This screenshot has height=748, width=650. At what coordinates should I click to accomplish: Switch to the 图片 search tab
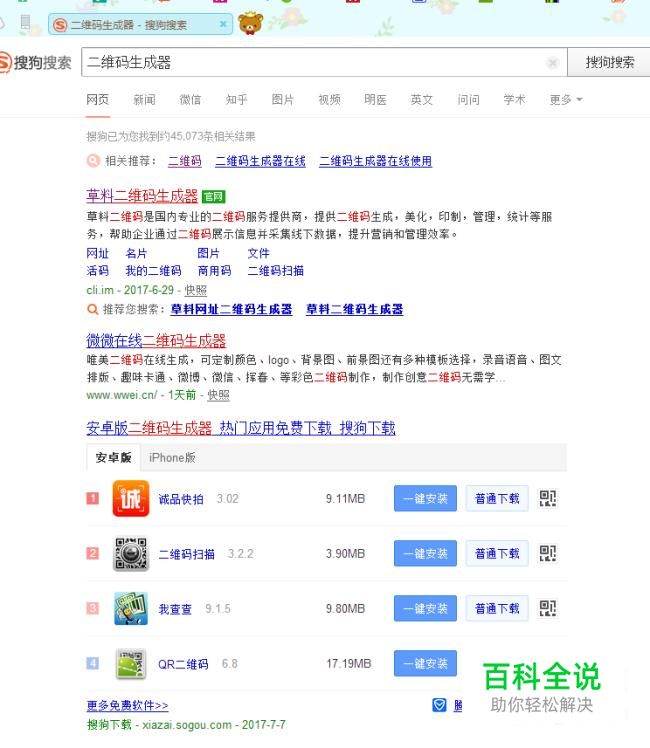point(283,100)
